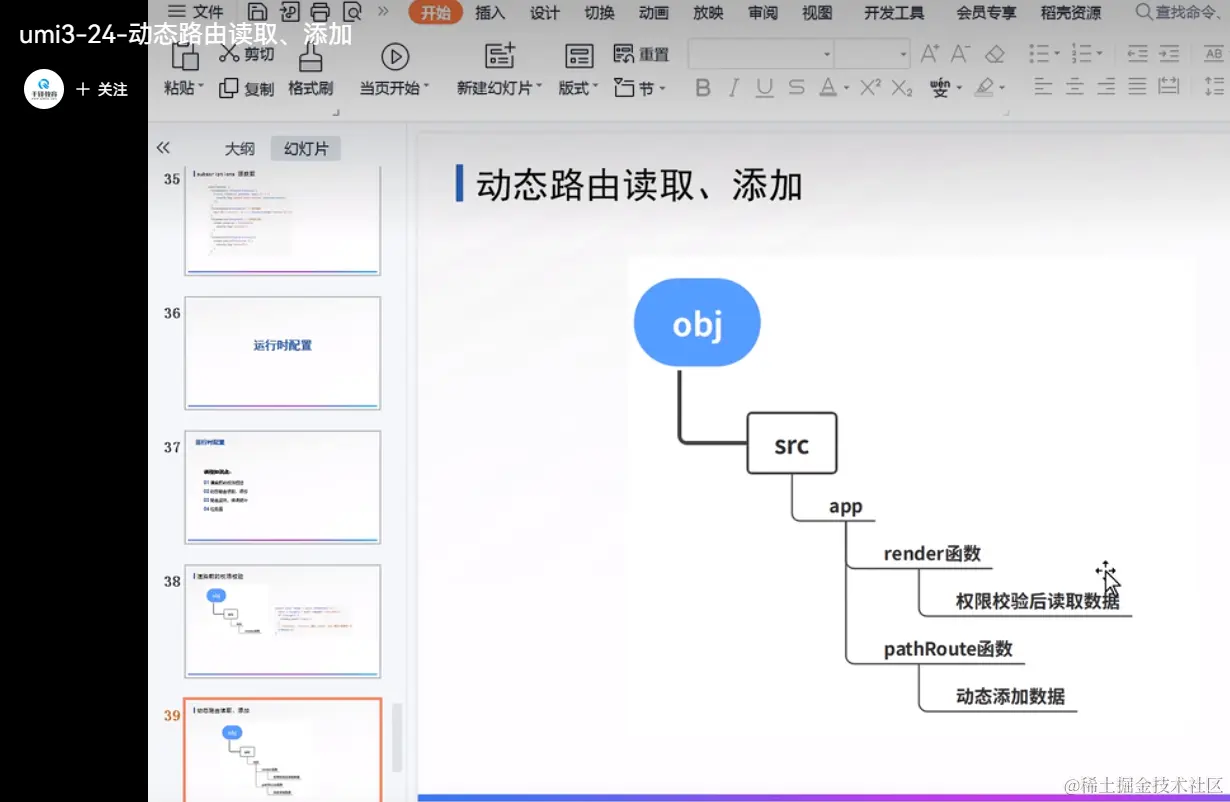Click the Subscript X₂ icon
The height and width of the screenshot is (802, 1230).
click(902, 88)
